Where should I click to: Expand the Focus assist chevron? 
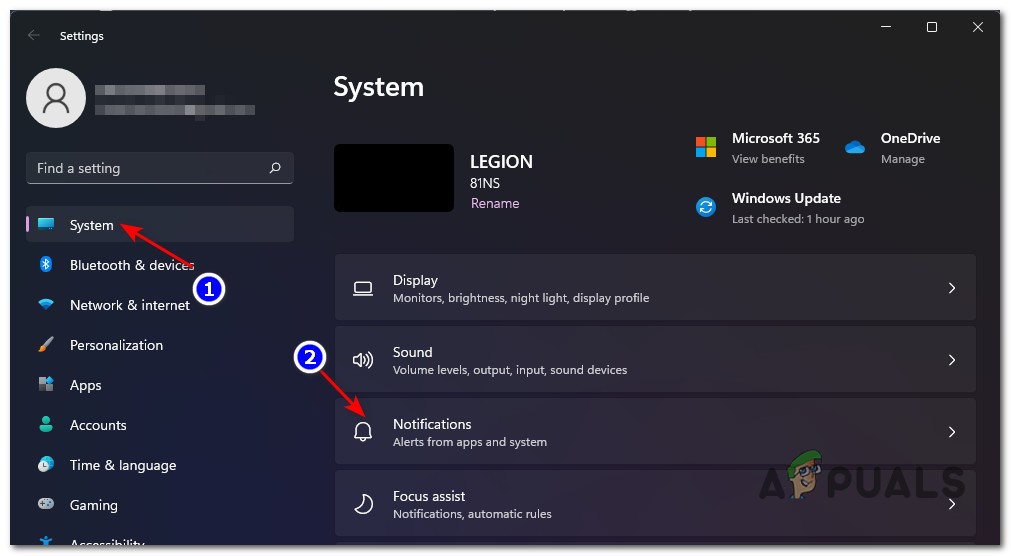click(952, 504)
